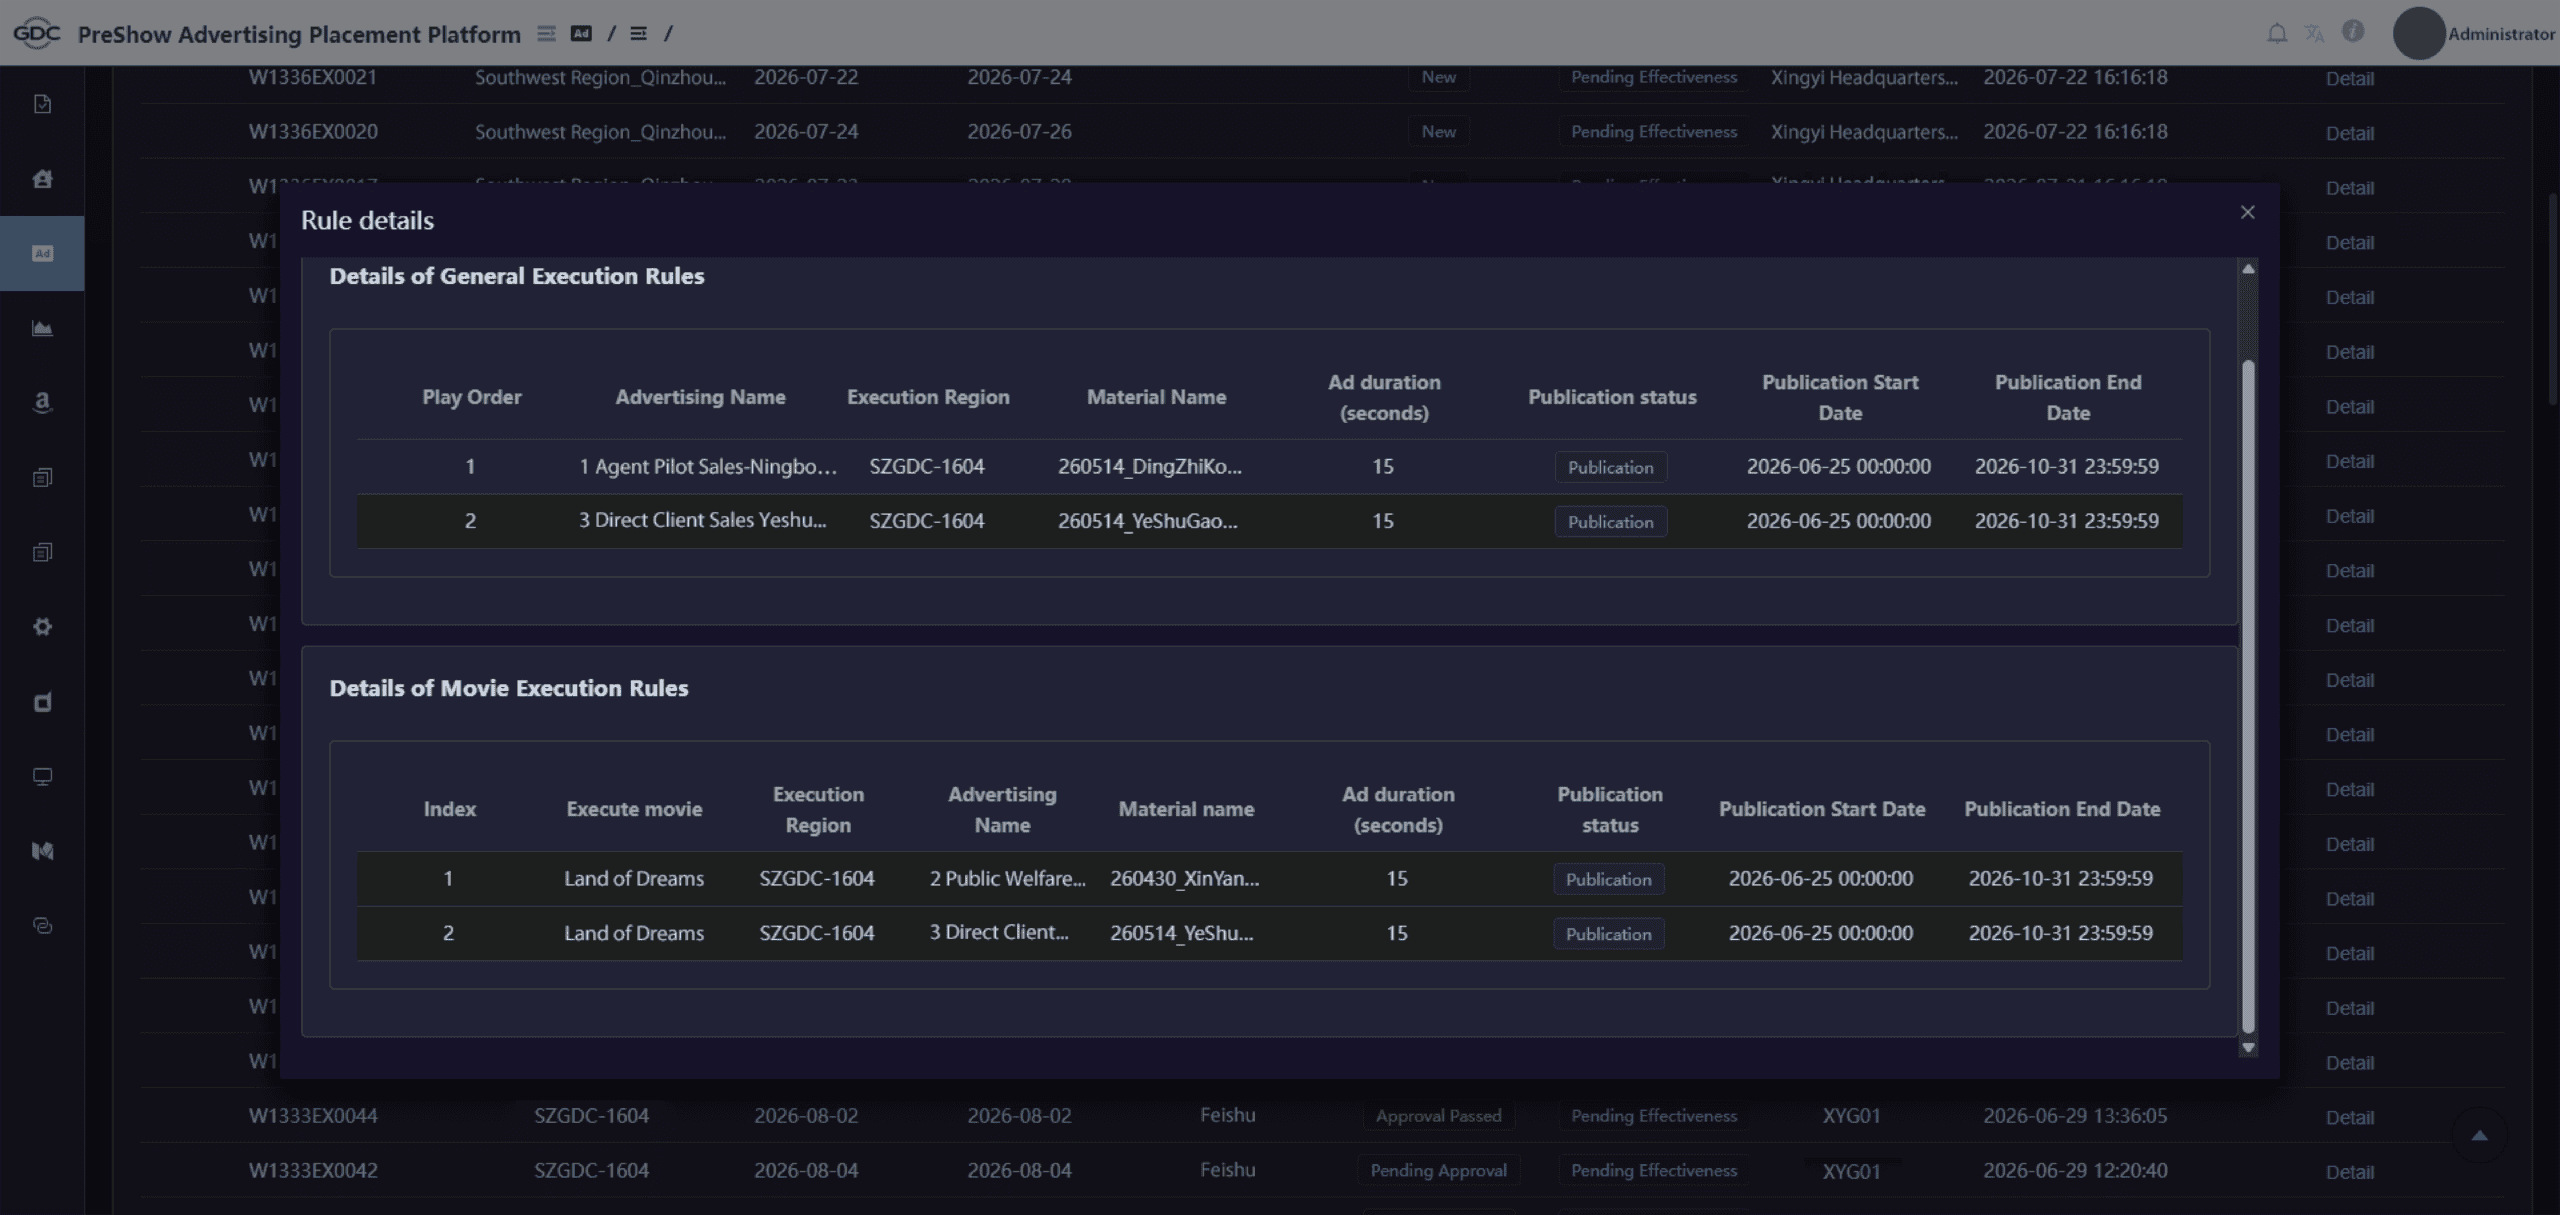The height and width of the screenshot is (1215, 2560).
Task: Click the Ad breadcrumb icon in header
Action: [581, 33]
